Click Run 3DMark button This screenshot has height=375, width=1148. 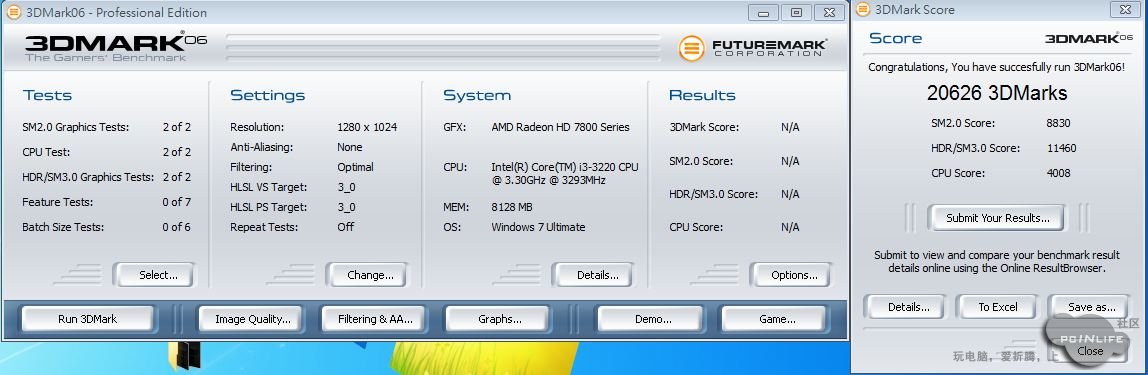[88, 319]
